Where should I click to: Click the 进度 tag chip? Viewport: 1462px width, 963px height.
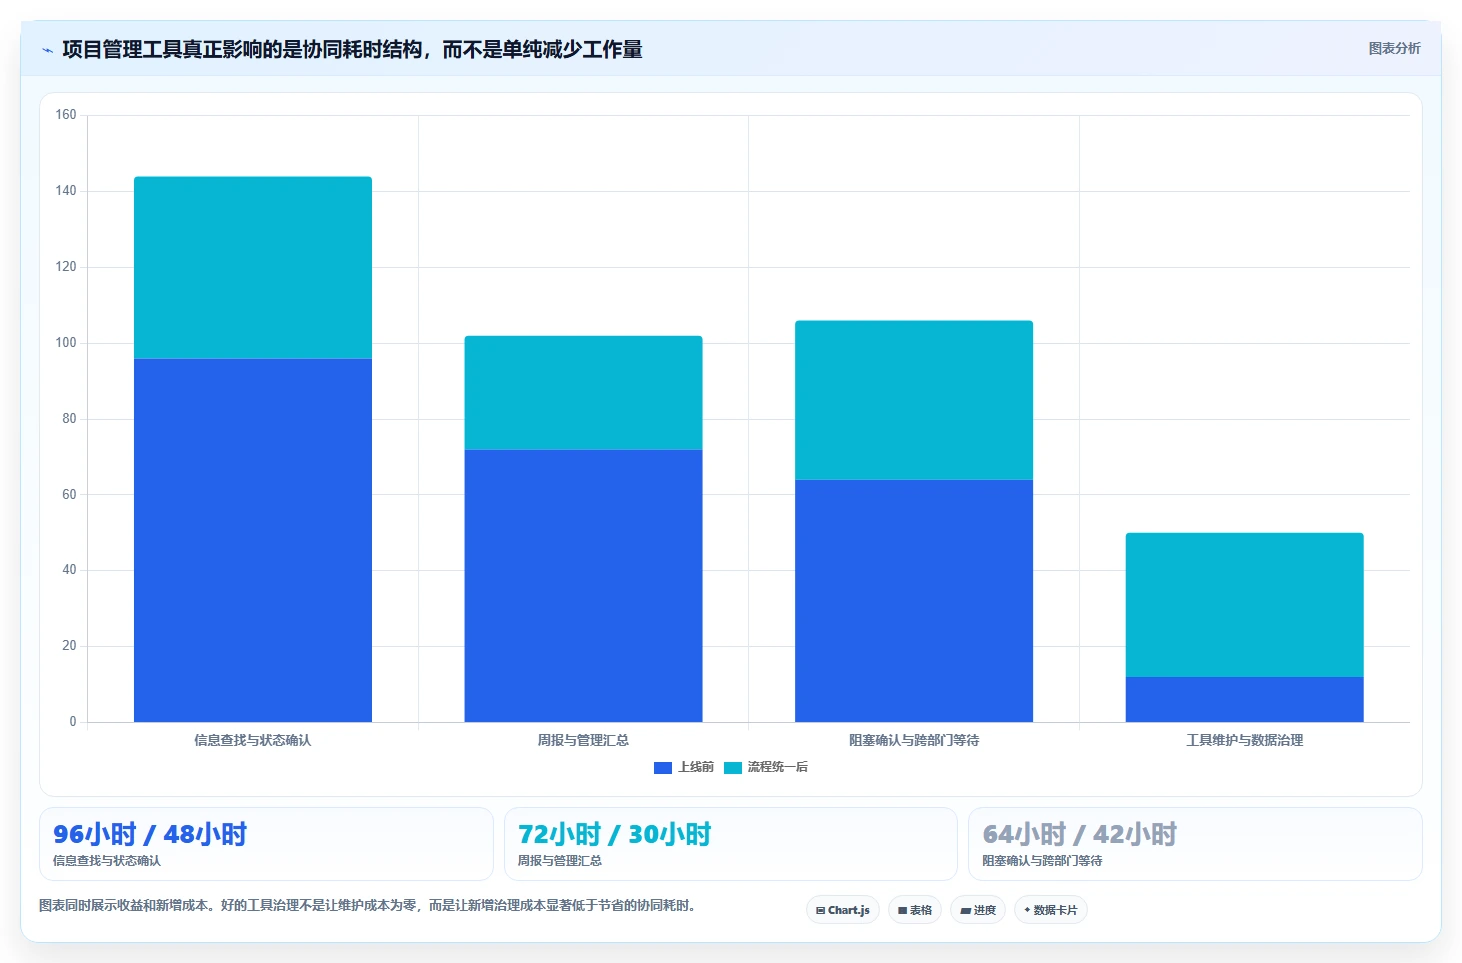click(978, 910)
